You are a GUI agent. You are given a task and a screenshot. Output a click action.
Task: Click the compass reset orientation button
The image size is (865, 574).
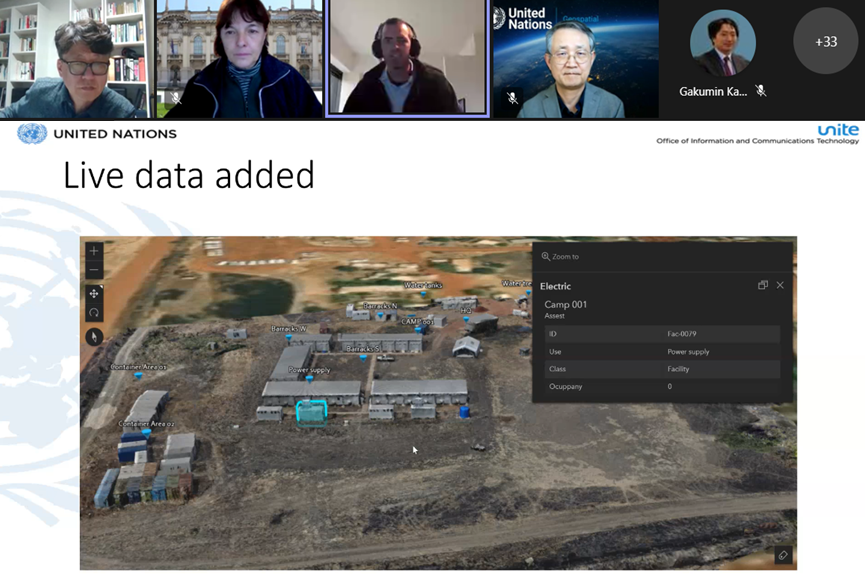coord(94,337)
